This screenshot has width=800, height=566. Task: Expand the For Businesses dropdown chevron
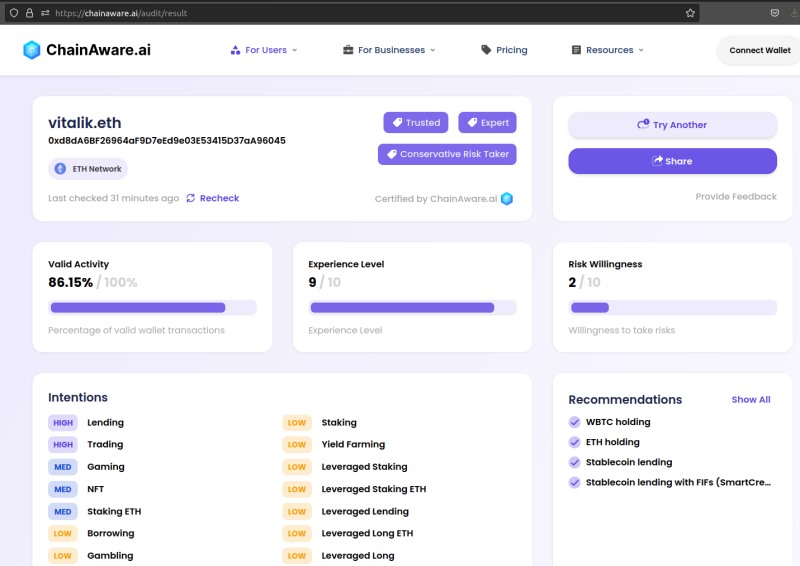pyautogui.click(x=433, y=50)
